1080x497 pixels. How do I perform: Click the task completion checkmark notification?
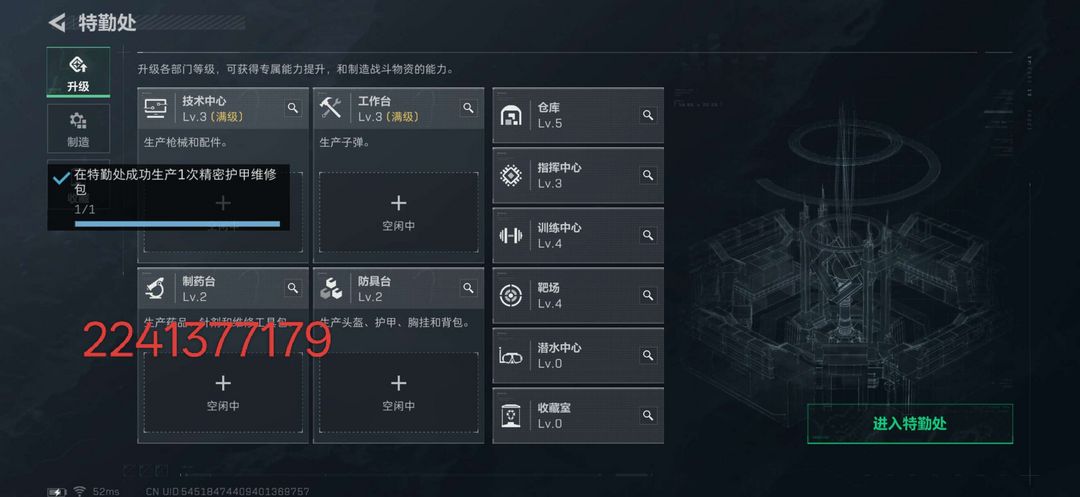tap(61, 178)
